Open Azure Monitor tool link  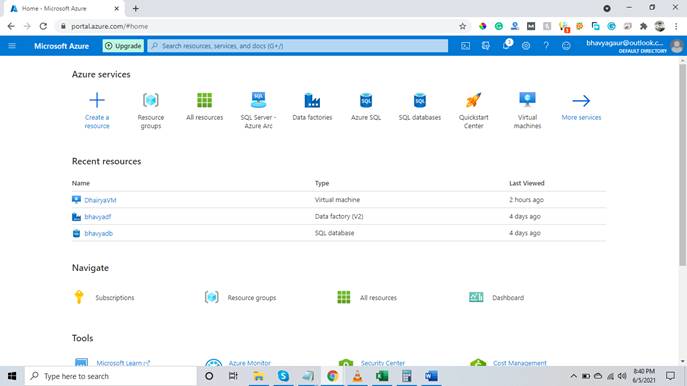(x=249, y=363)
